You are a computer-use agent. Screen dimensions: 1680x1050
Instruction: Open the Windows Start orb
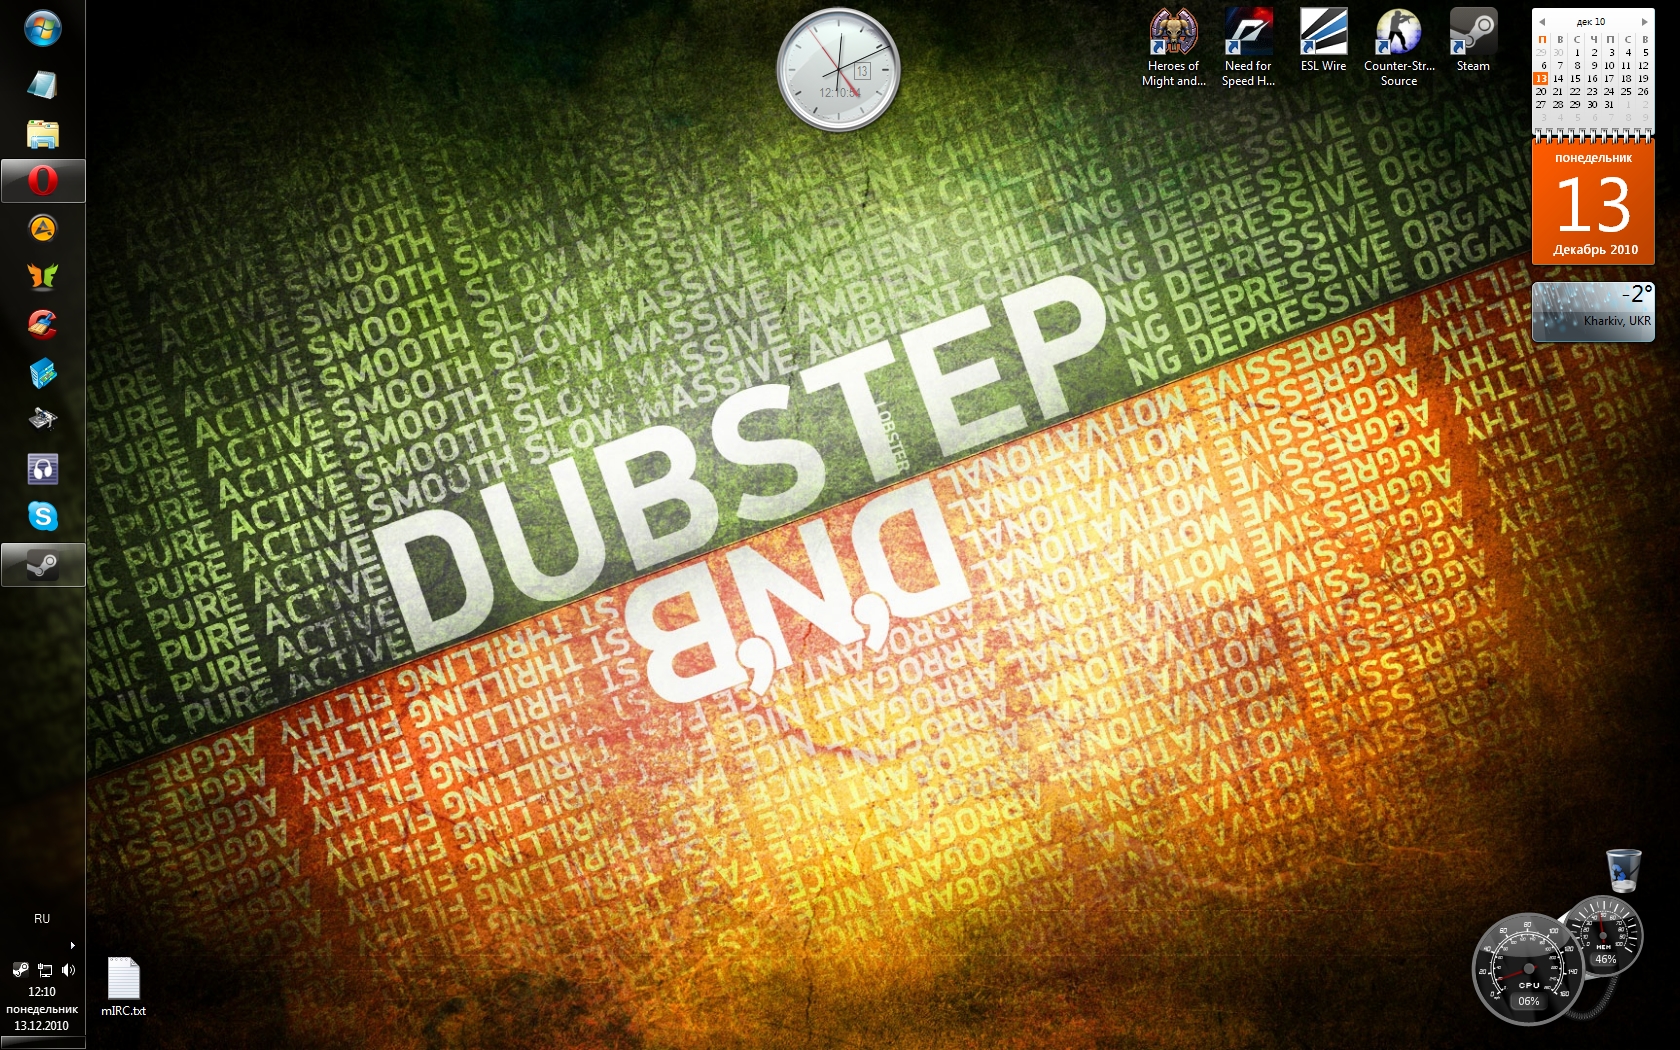(42, 28)
